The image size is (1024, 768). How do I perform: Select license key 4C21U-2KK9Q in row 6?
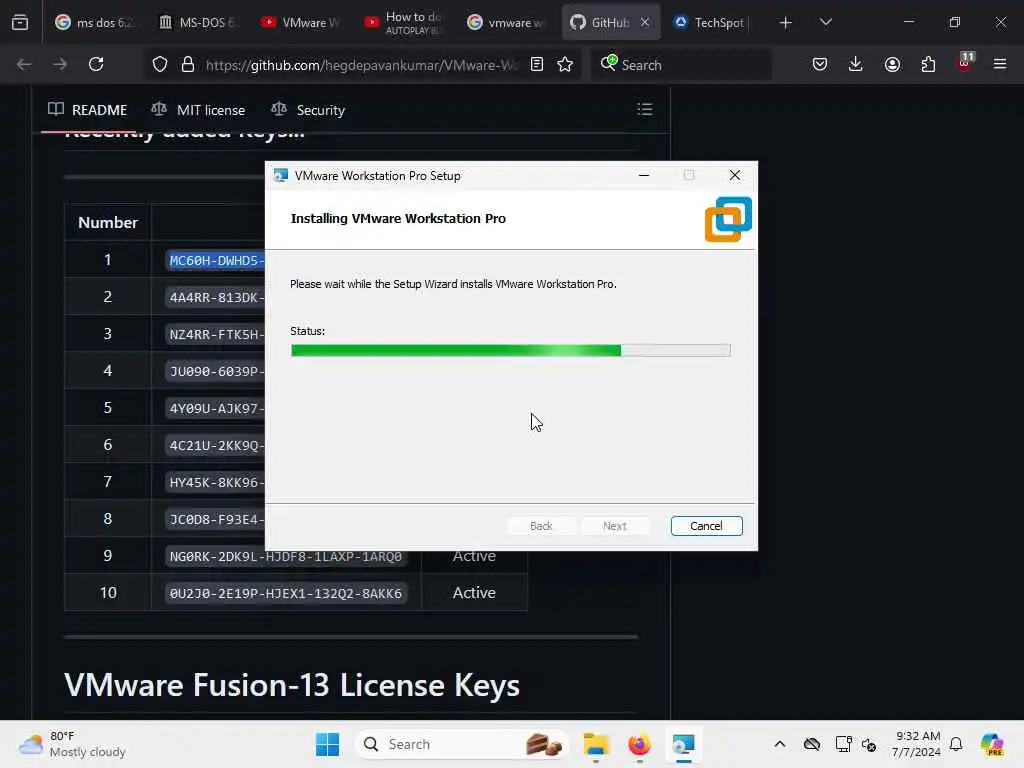pos(216,445)
